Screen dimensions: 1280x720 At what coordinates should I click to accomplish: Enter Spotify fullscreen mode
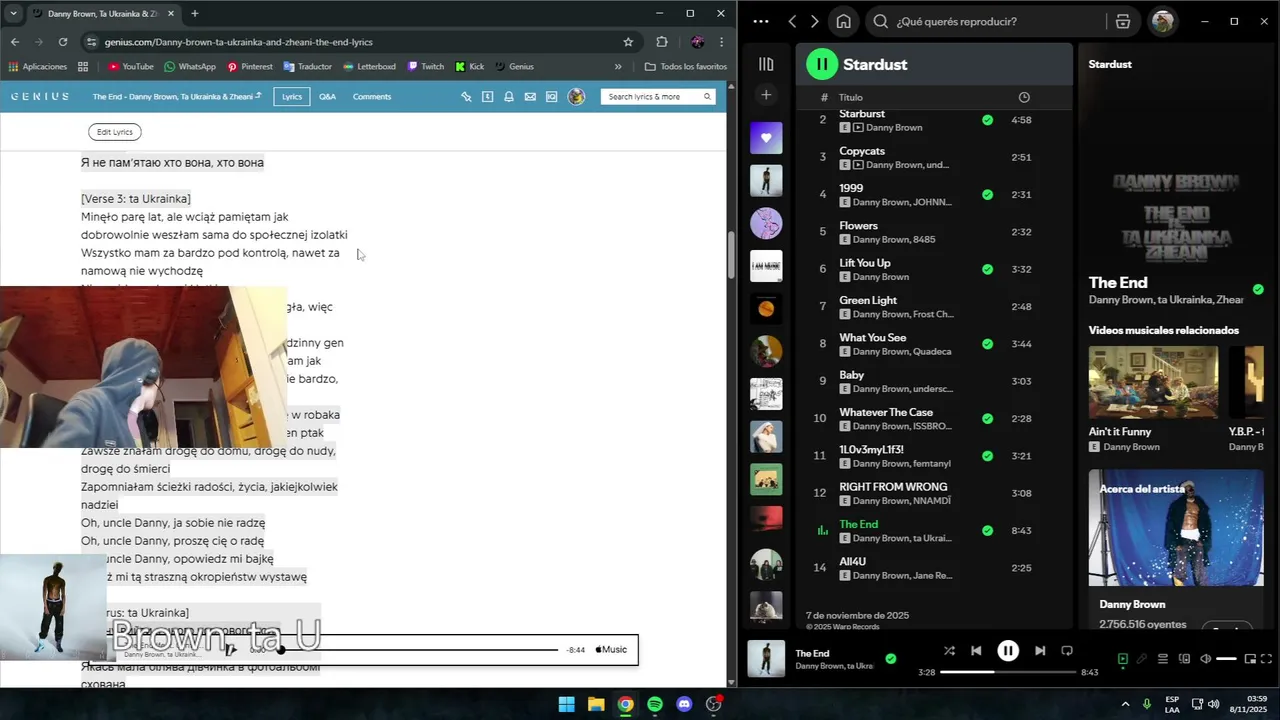(x=1267, y=659)
